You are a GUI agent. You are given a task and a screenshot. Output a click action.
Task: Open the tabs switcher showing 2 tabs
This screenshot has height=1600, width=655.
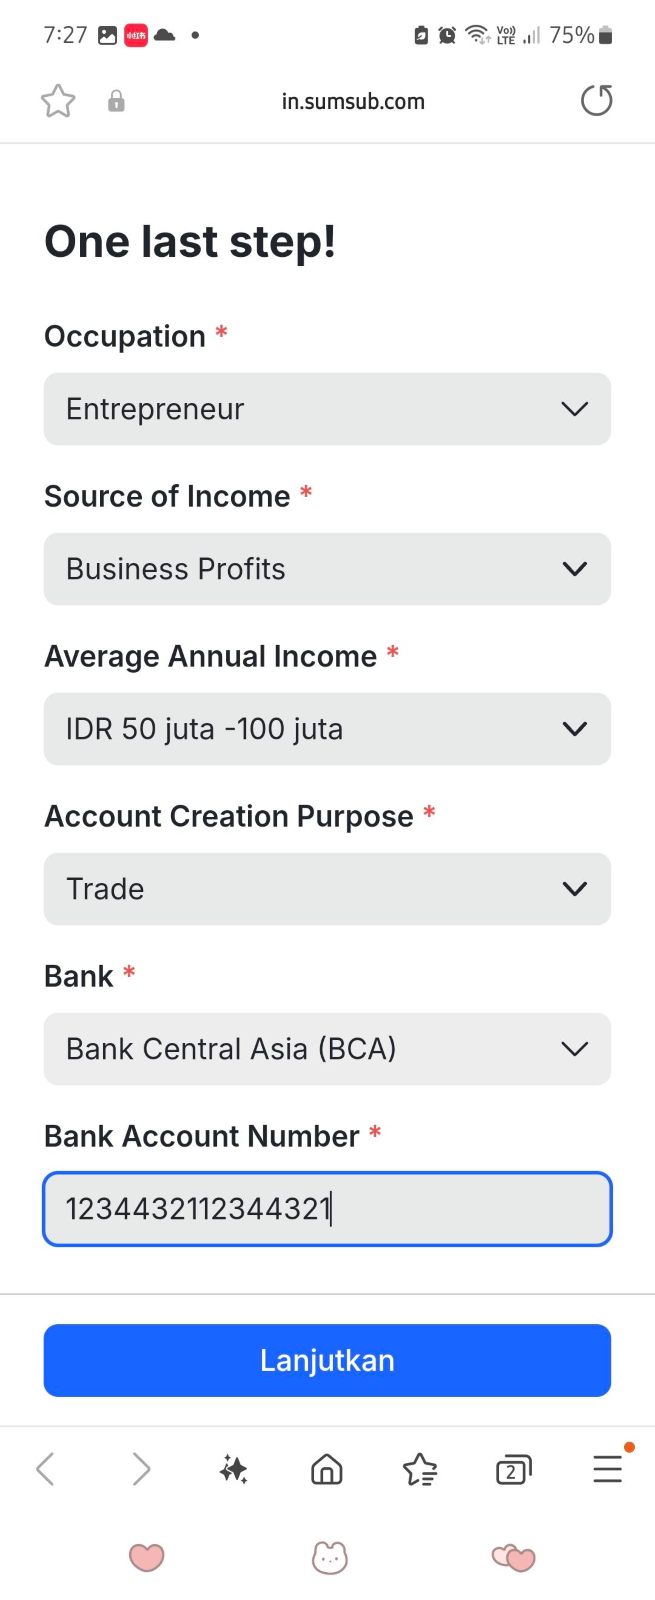(513, 1469)
